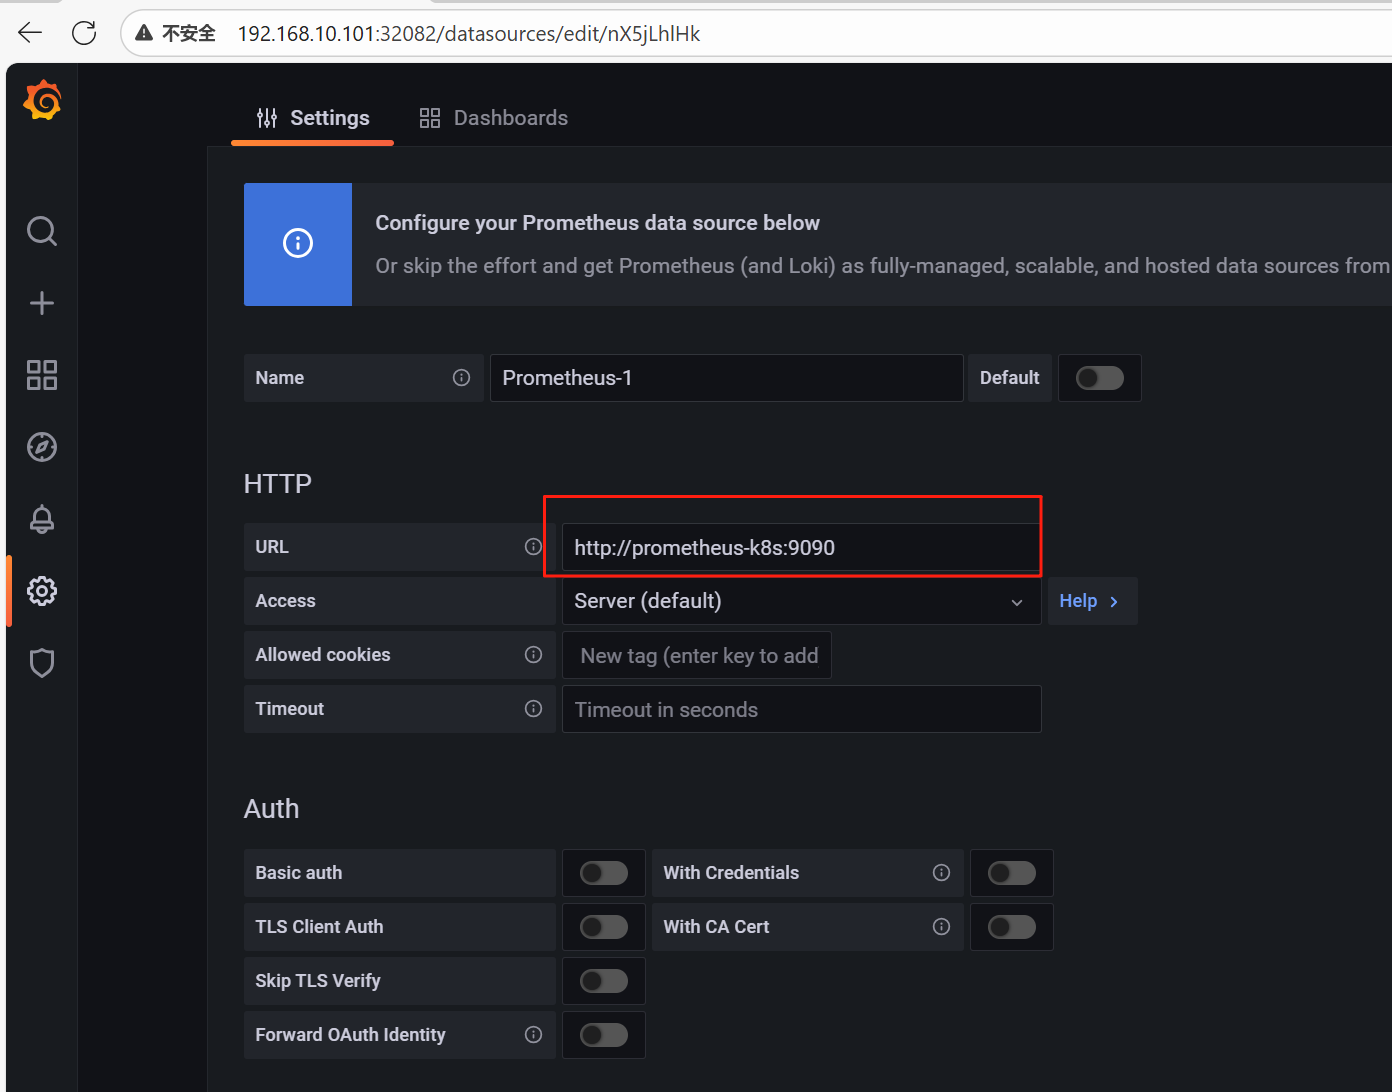
Task: Click the info icon beside Timeout
Action: pos(533,708)
